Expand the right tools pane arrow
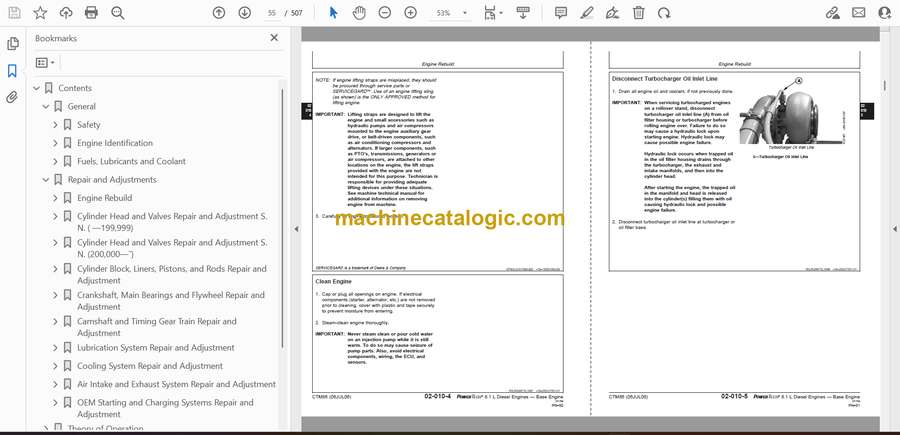Screen dimensions: 900x435 [894, 229]
